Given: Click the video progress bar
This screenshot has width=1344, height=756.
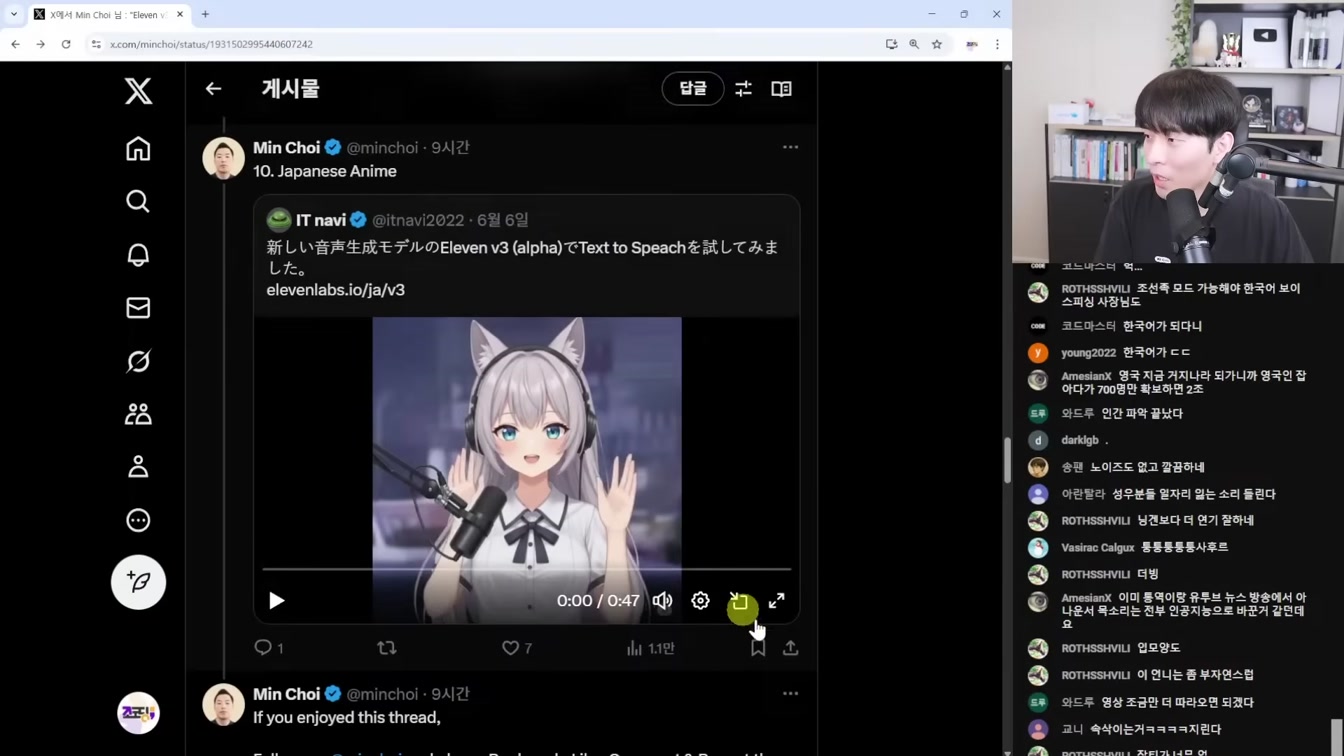Looking at the screenshot, I should (526, 569).
